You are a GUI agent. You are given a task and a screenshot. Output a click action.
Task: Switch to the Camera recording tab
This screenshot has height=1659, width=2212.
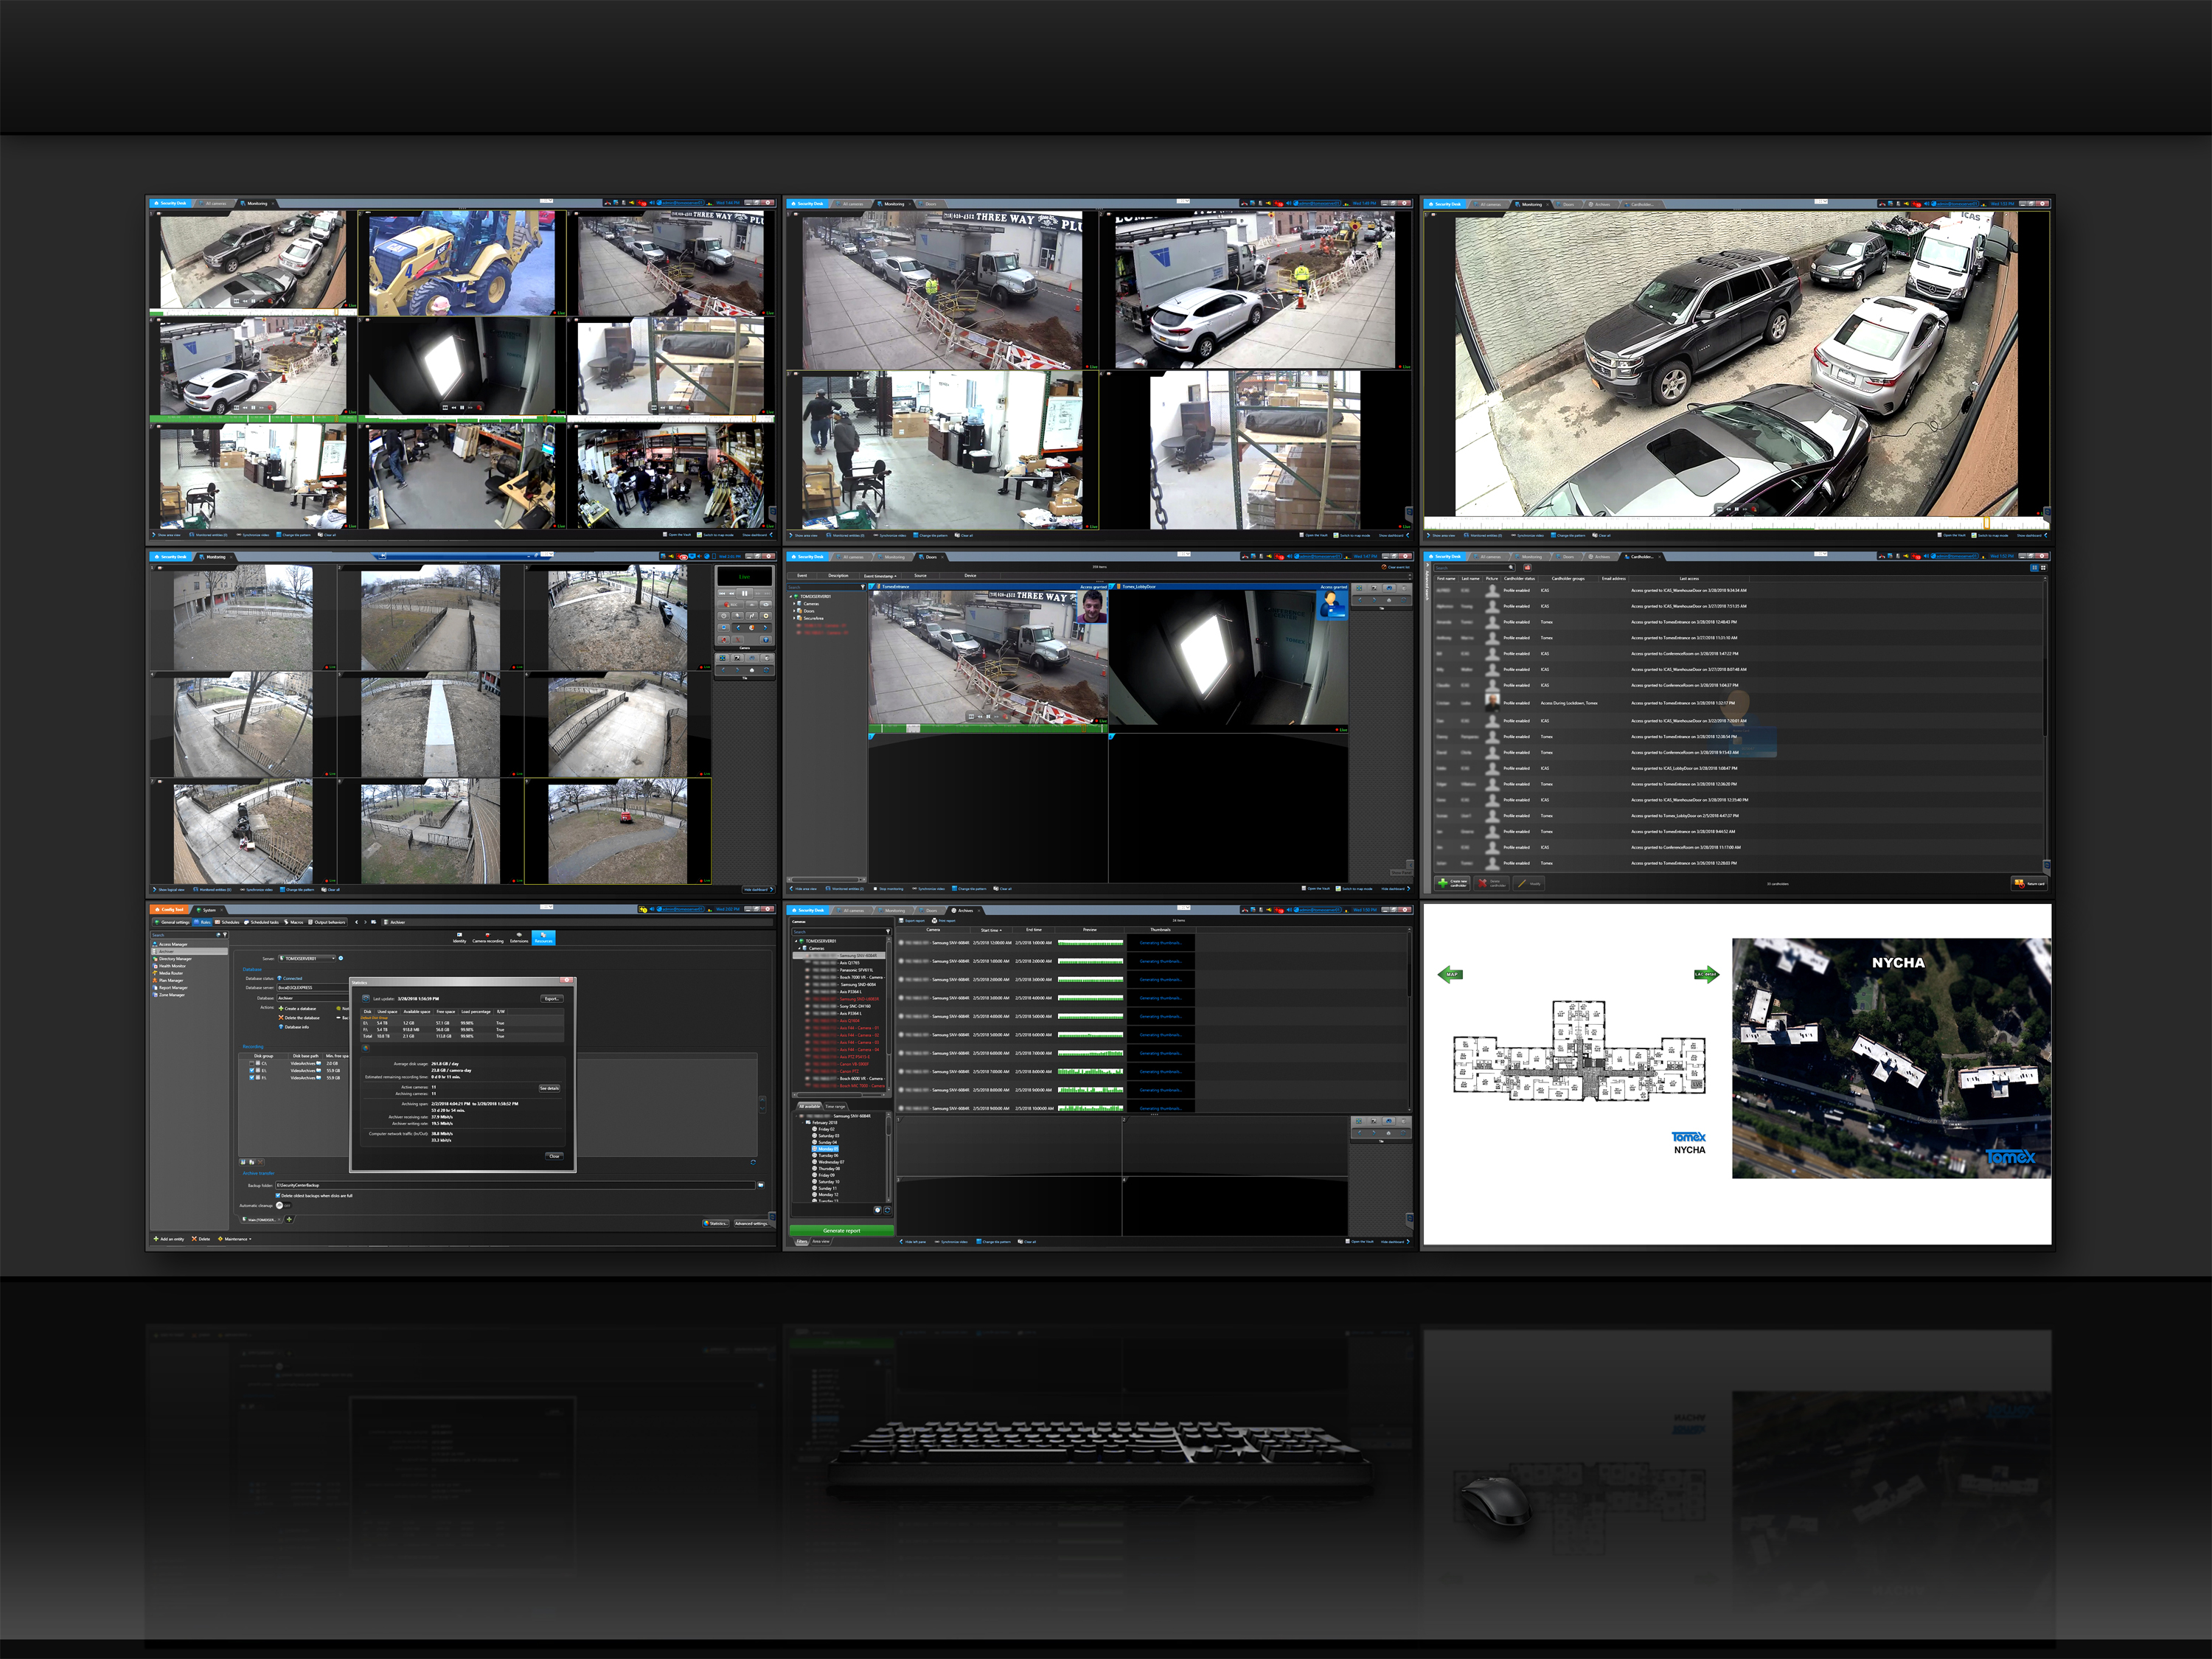click(x=488, y=938)
